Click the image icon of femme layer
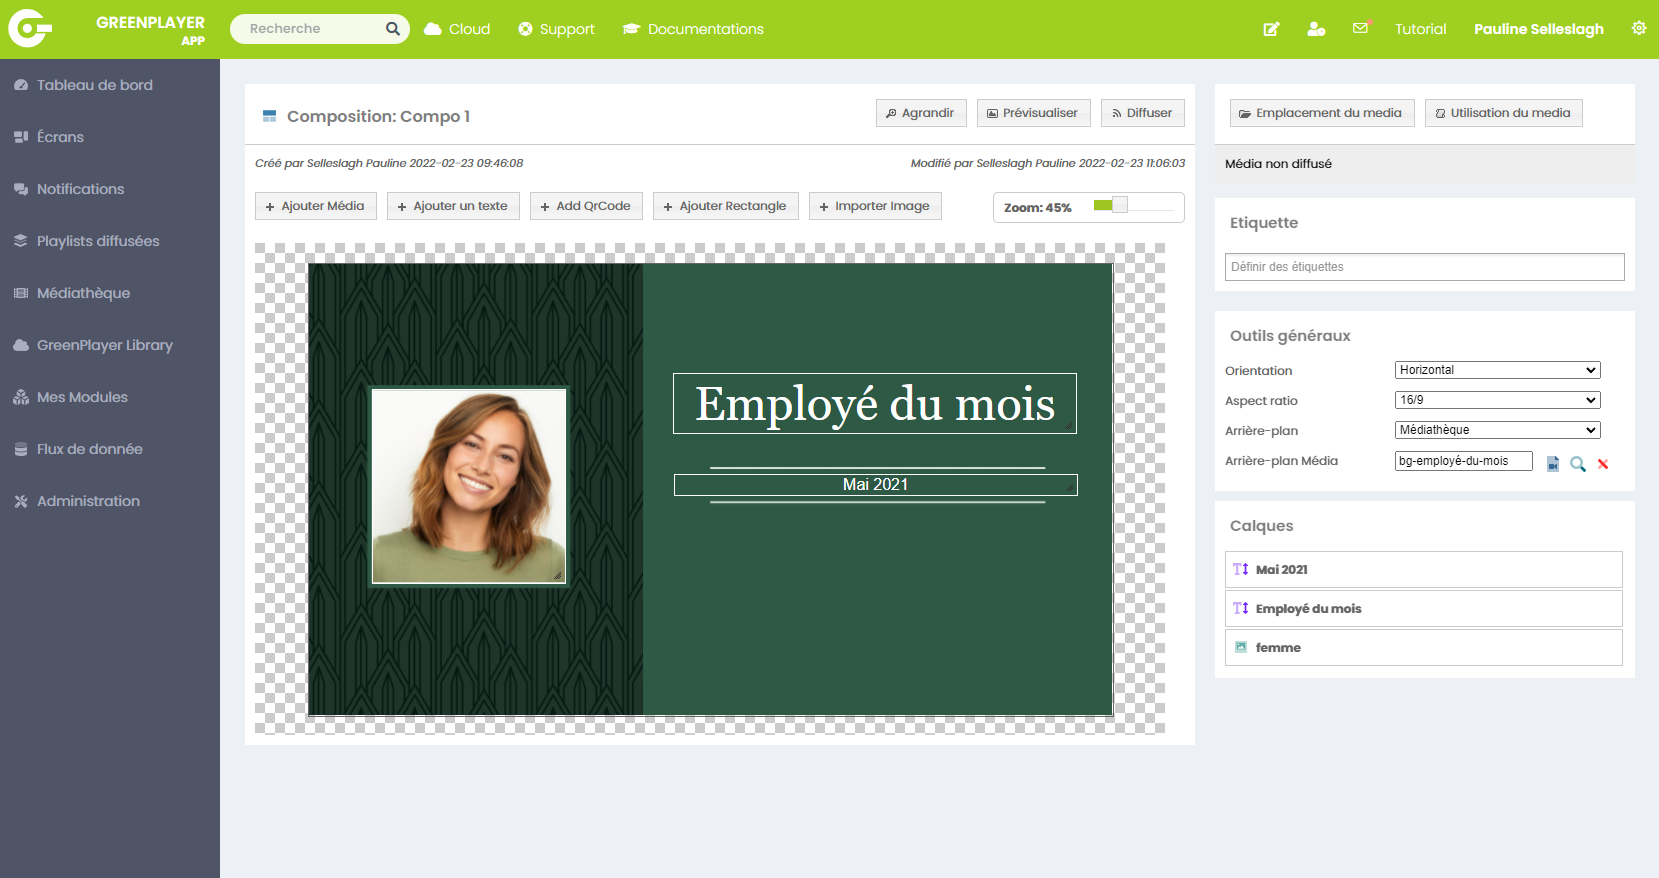The height and width of the screenshot is (878, 1659). point(1241,647)
